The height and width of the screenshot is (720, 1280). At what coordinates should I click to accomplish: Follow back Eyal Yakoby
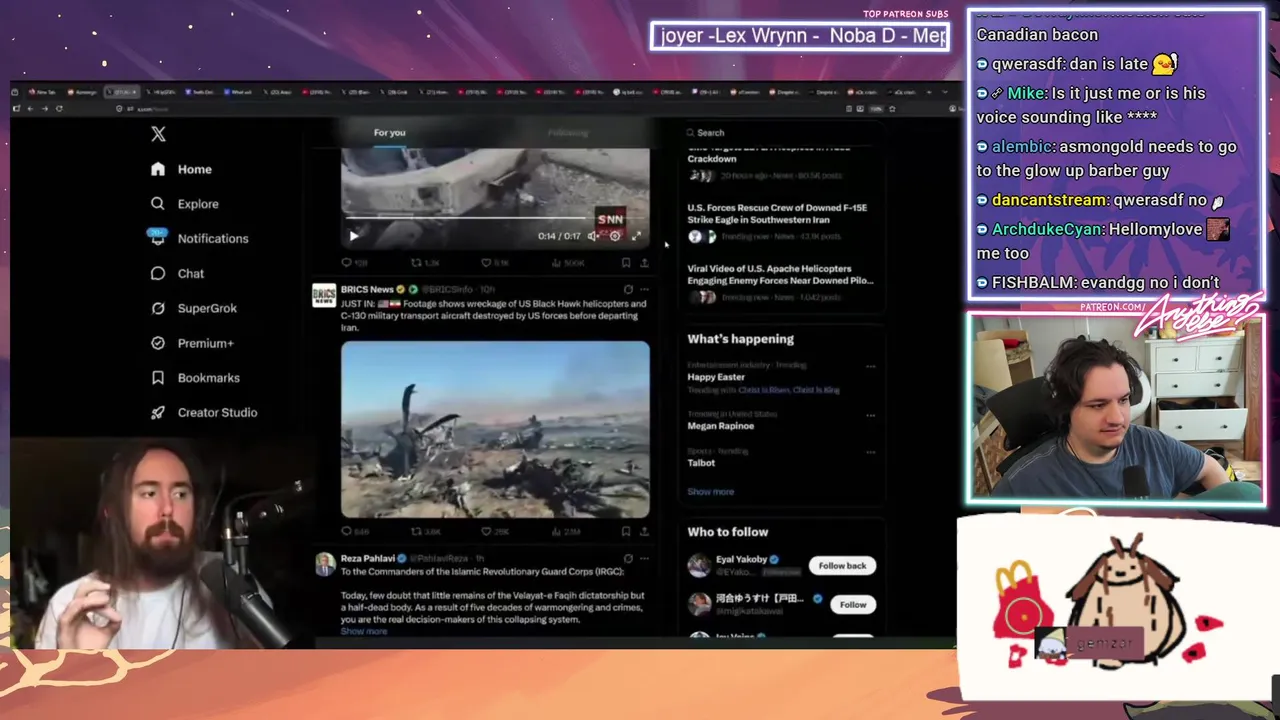click(x=842, y=566)
